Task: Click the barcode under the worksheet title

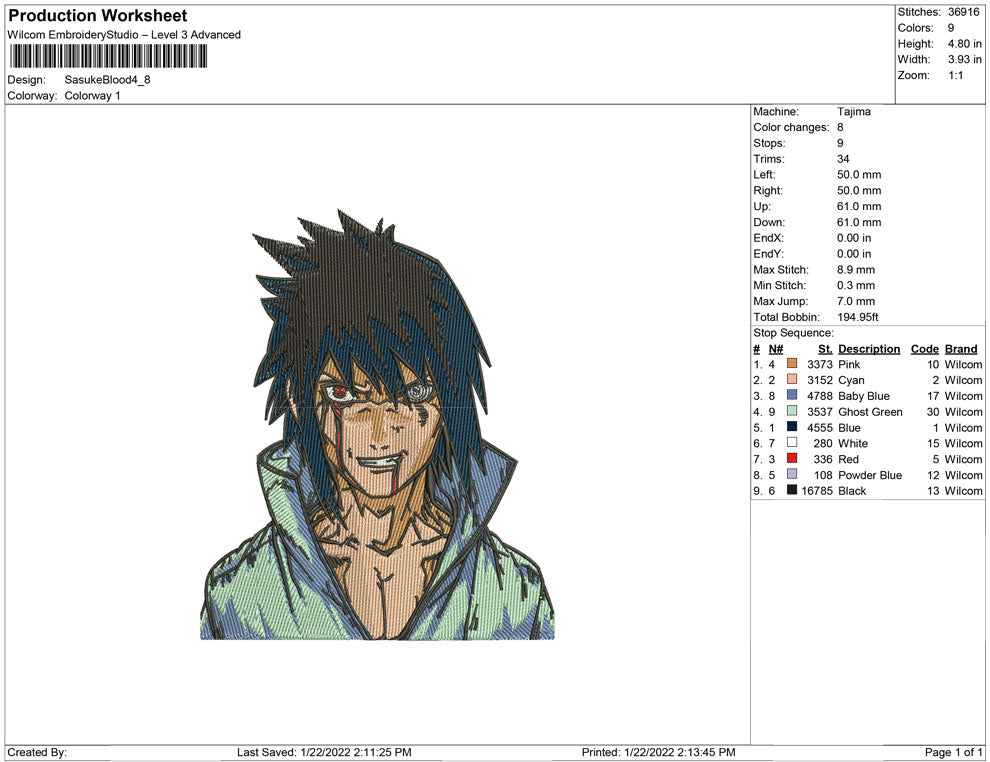Action: coord(108,56)
